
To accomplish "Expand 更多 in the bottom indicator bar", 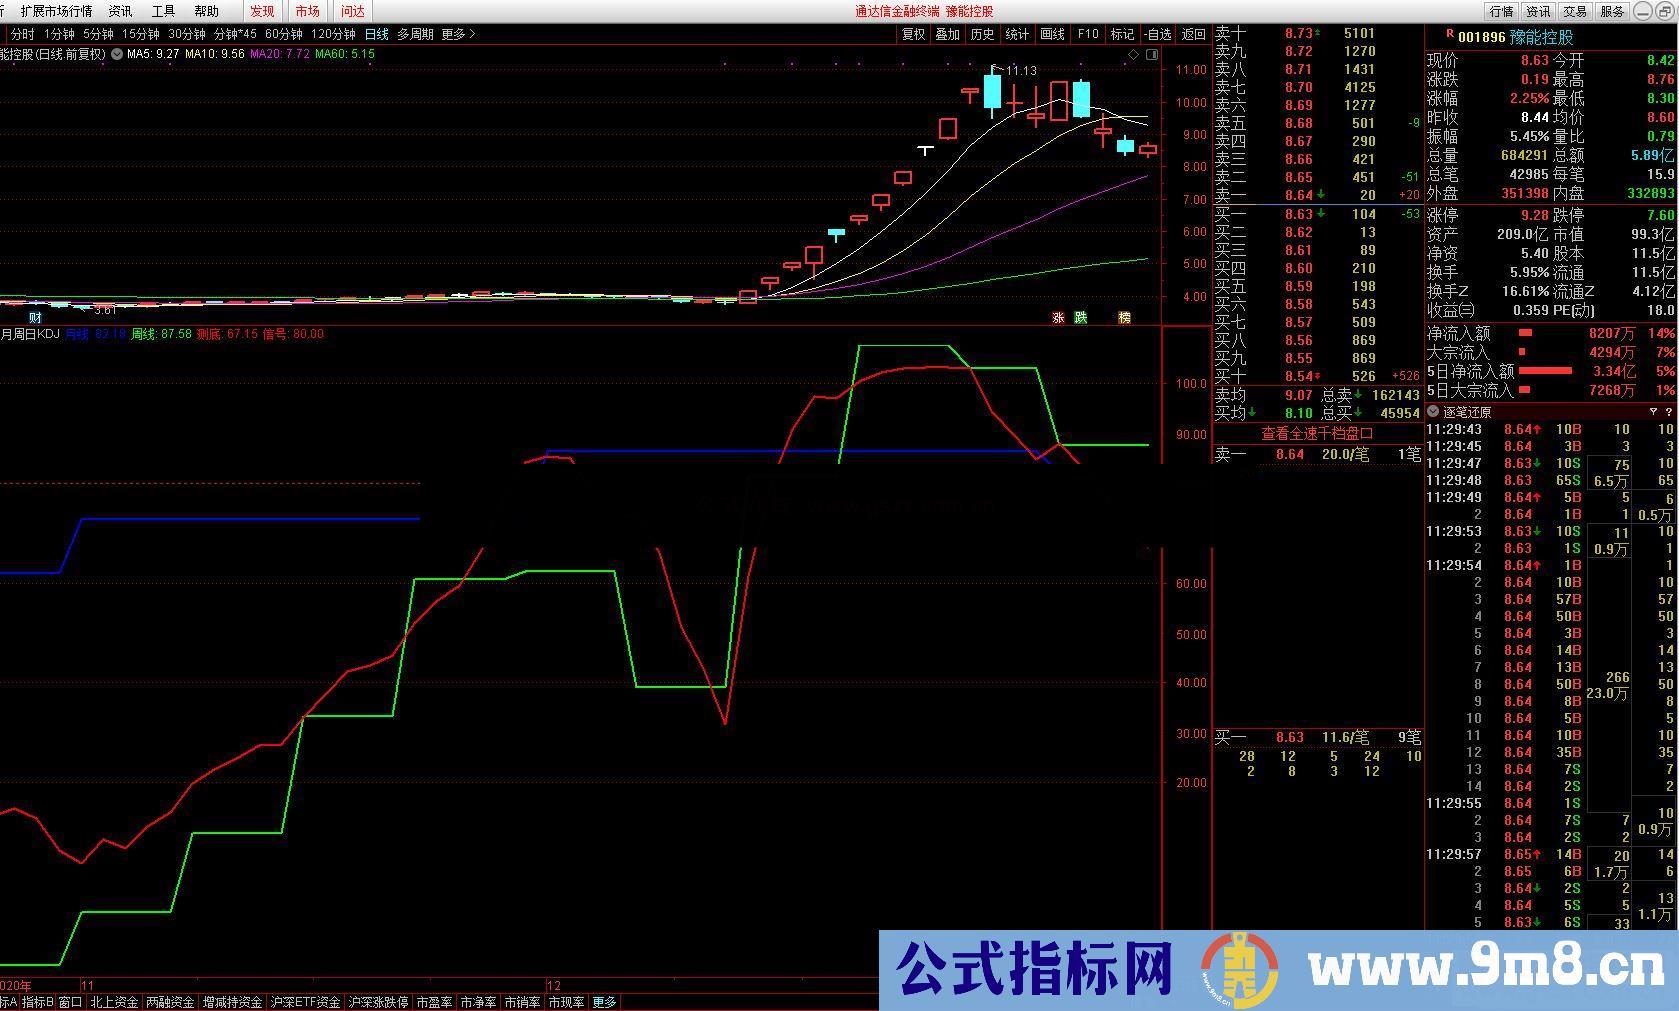I will [604, 1000].
